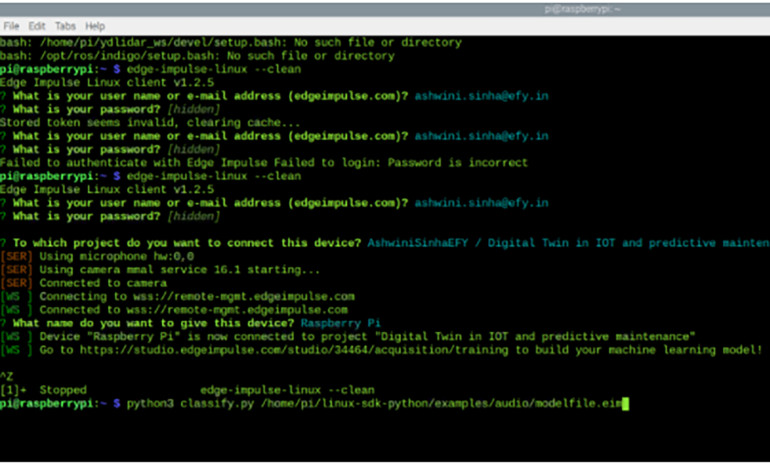Open the File menu
Image resolution: width=770 pixels, height=465 pixels.
[x=11, y=26]
